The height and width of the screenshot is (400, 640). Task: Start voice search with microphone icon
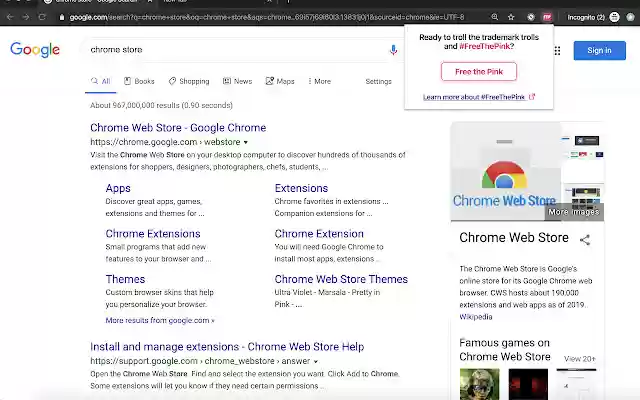coord(393,50)
